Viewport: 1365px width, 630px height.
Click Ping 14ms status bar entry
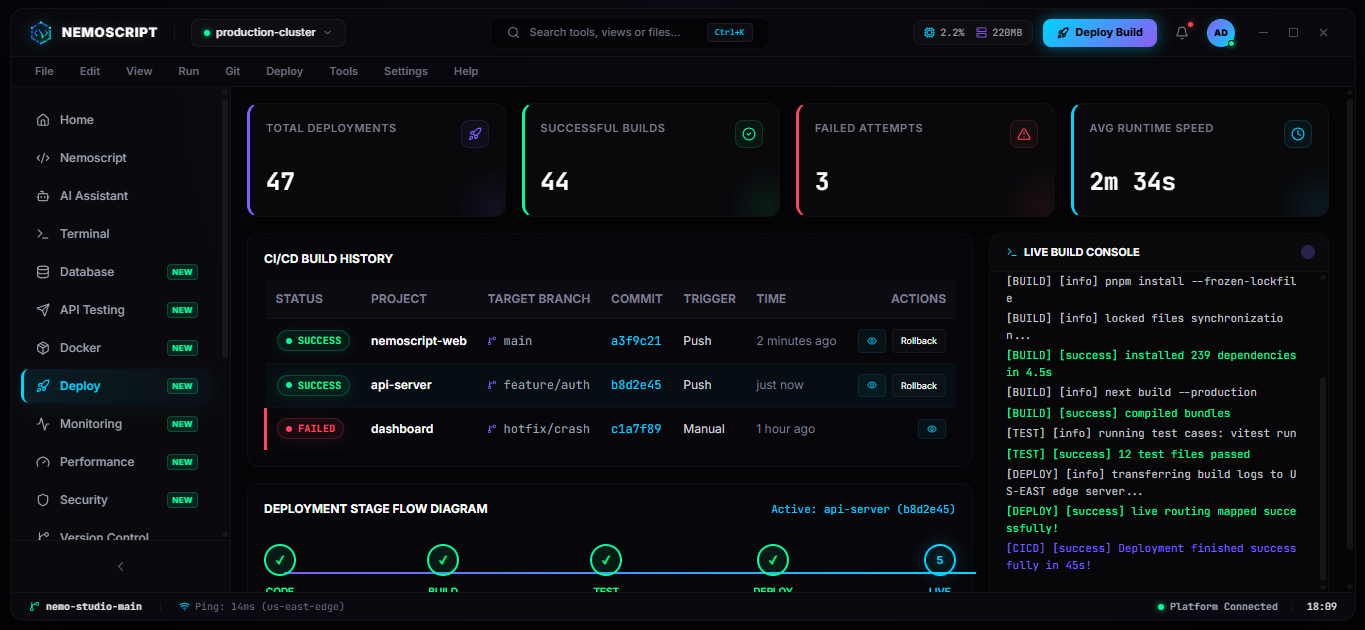click(262, 606)
